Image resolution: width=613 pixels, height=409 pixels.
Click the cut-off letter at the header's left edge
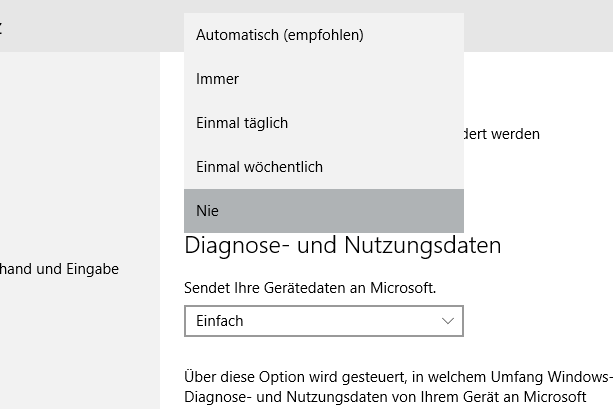click(x=2, y=27)
